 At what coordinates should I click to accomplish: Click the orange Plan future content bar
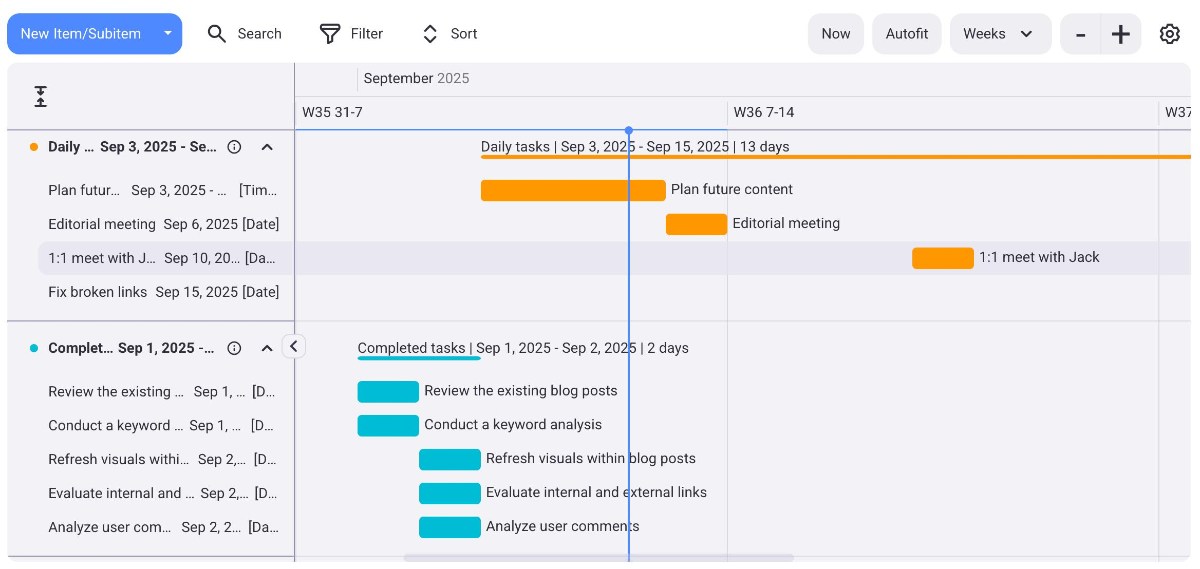pyautogui.click(x=572, y=190)
